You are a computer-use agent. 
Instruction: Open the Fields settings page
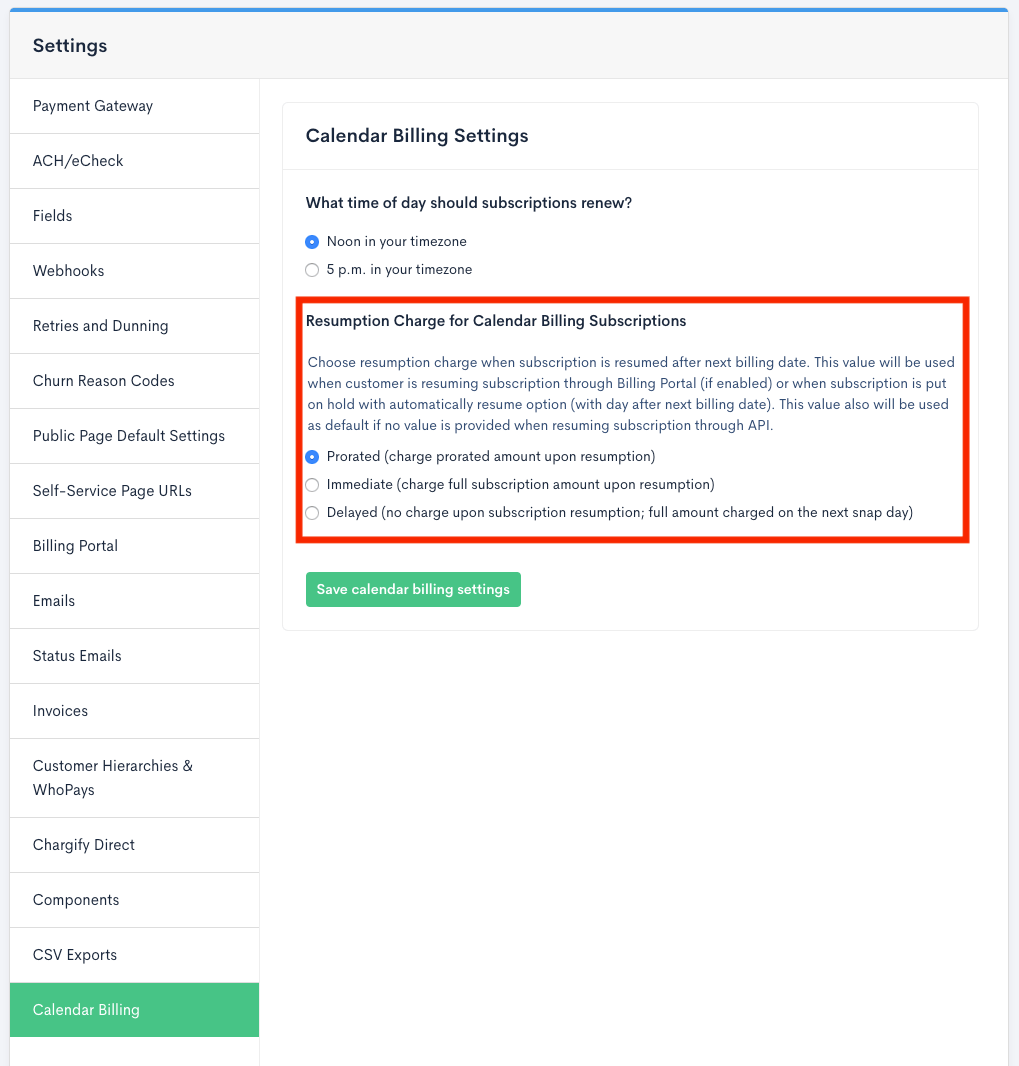click(x=53, y=216)
